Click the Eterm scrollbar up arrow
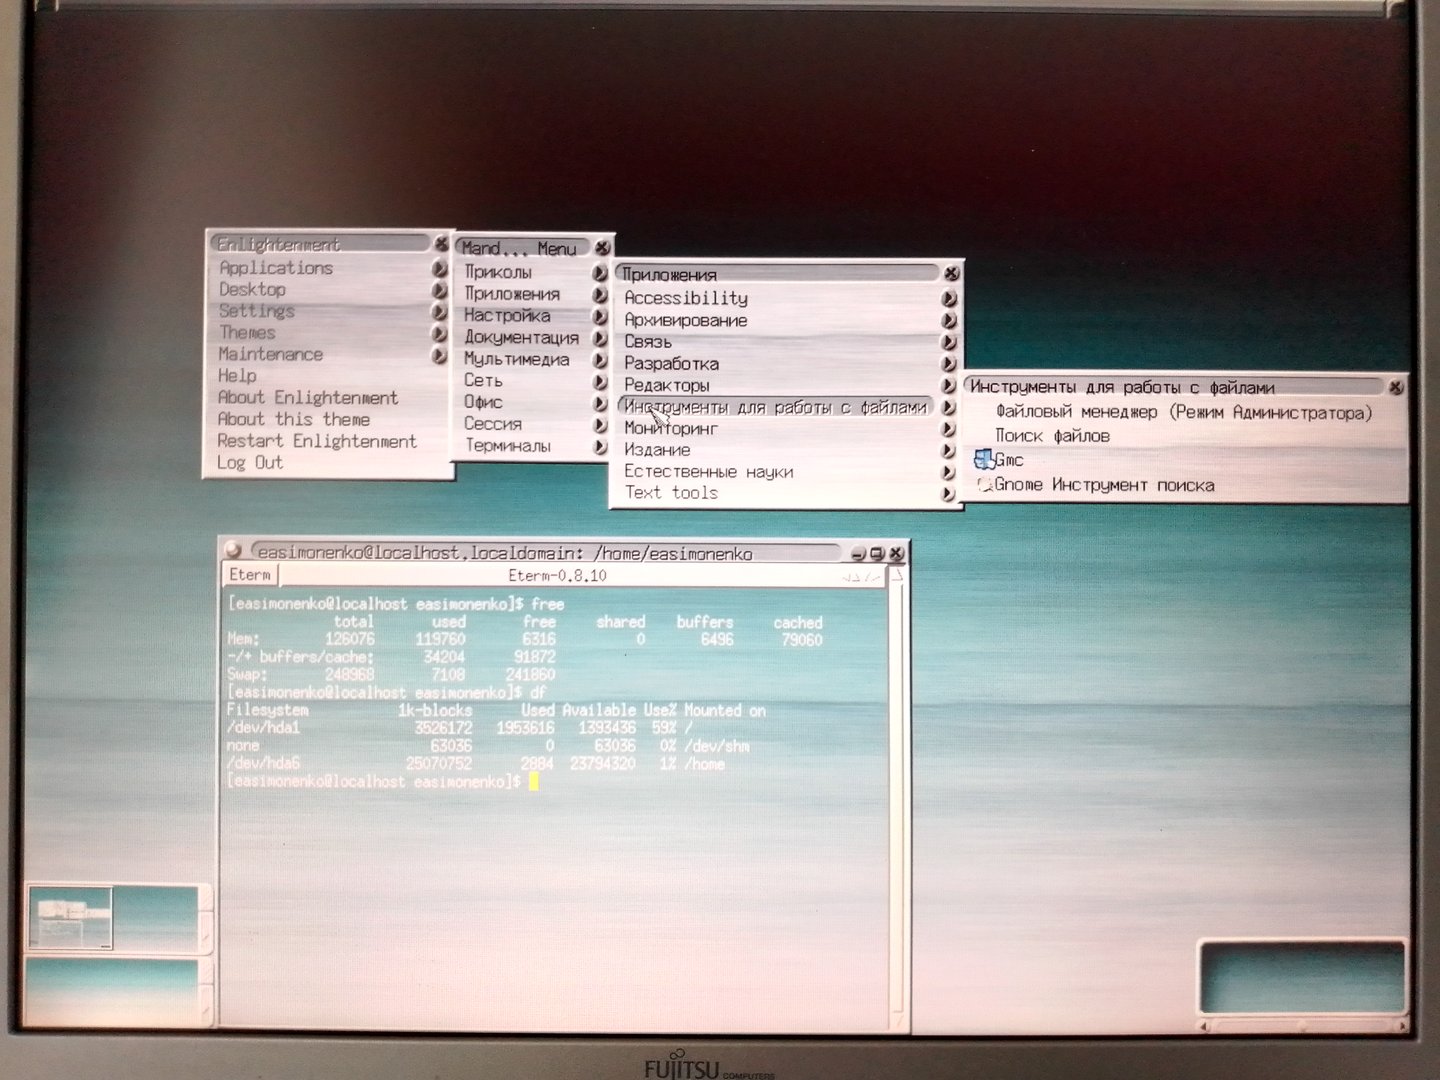 pos(898,575)
